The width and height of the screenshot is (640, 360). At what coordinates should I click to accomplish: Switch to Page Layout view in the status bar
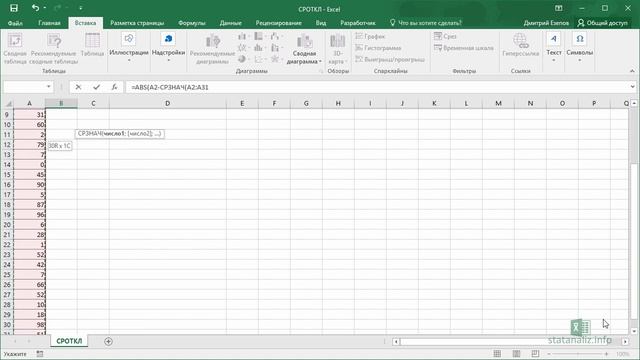[x=516, y=353]
